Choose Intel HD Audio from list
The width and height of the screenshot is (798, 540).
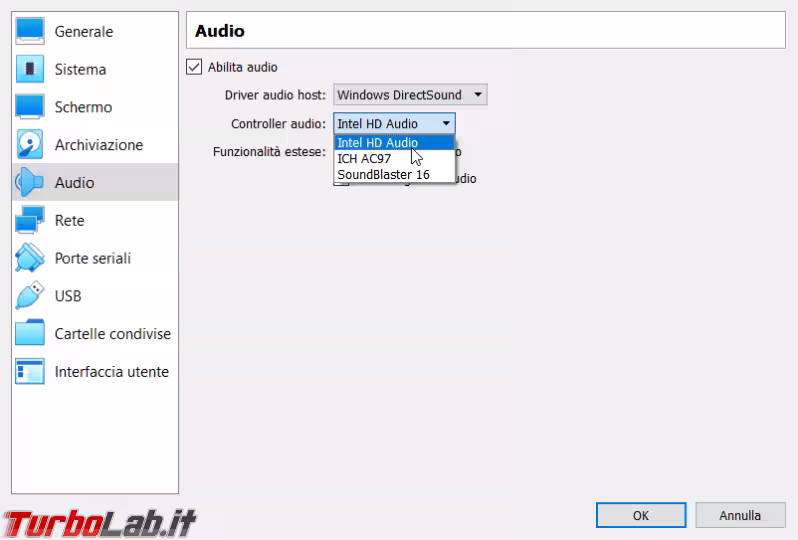coord(394,143)
